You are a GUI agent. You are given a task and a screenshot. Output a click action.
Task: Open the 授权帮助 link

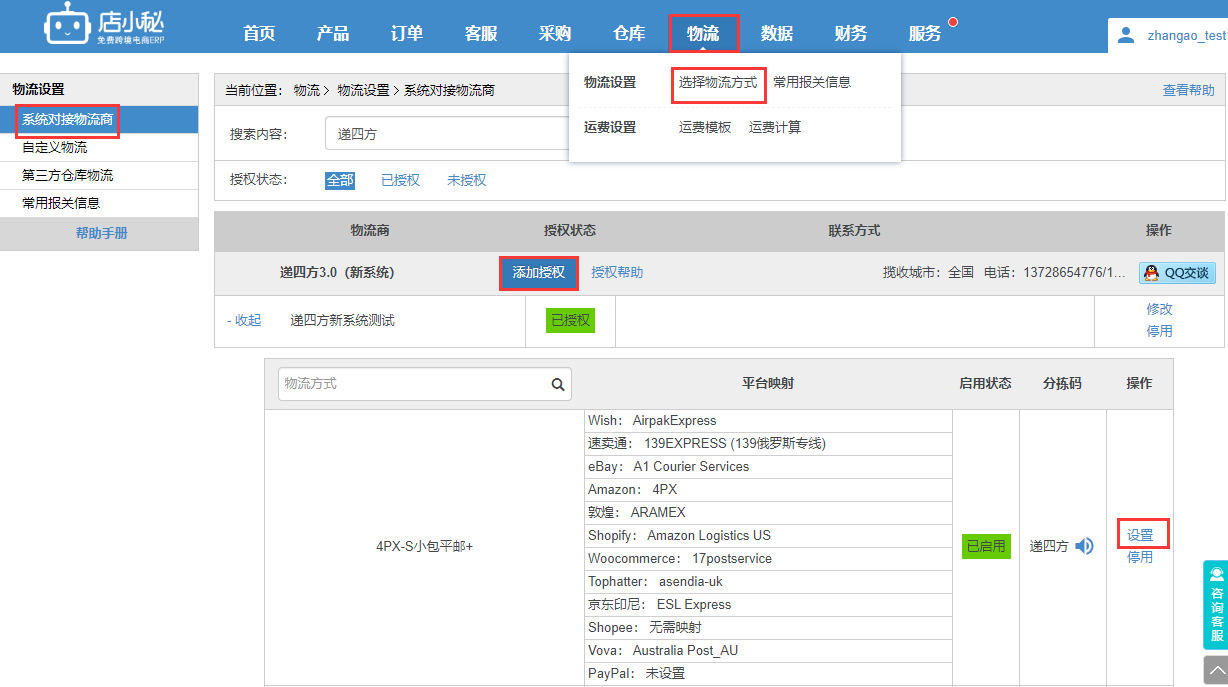pyautogui.click(x=617, y=273)
